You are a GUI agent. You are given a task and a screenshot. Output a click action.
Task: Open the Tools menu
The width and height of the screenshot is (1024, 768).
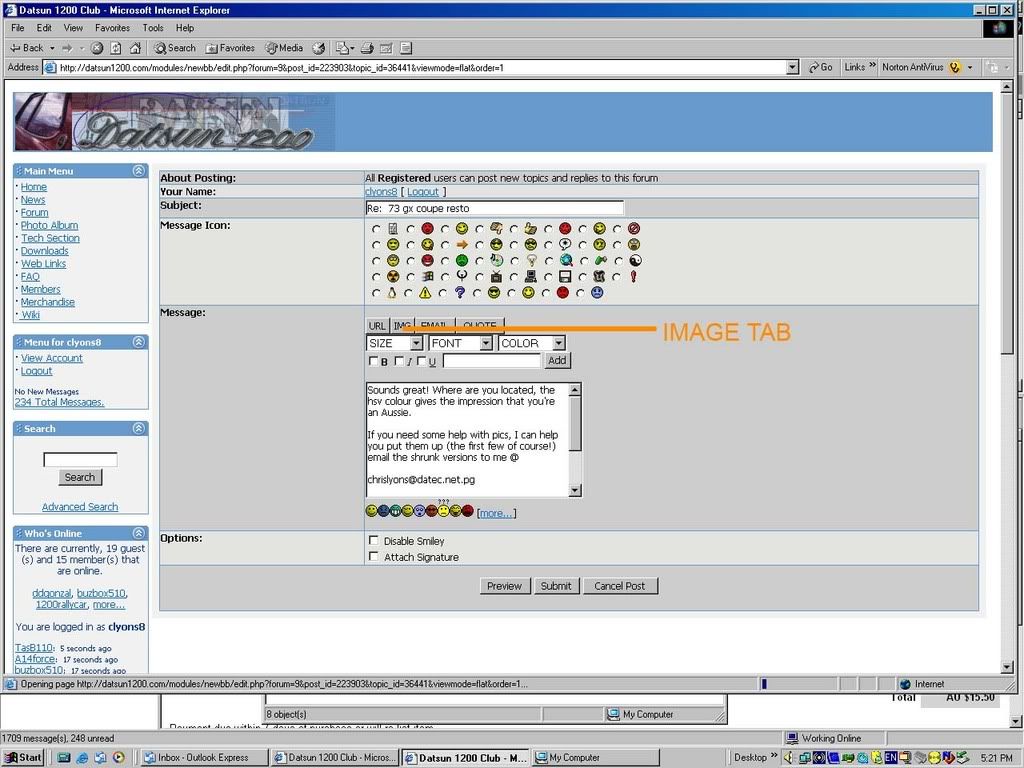click(152, 28)
